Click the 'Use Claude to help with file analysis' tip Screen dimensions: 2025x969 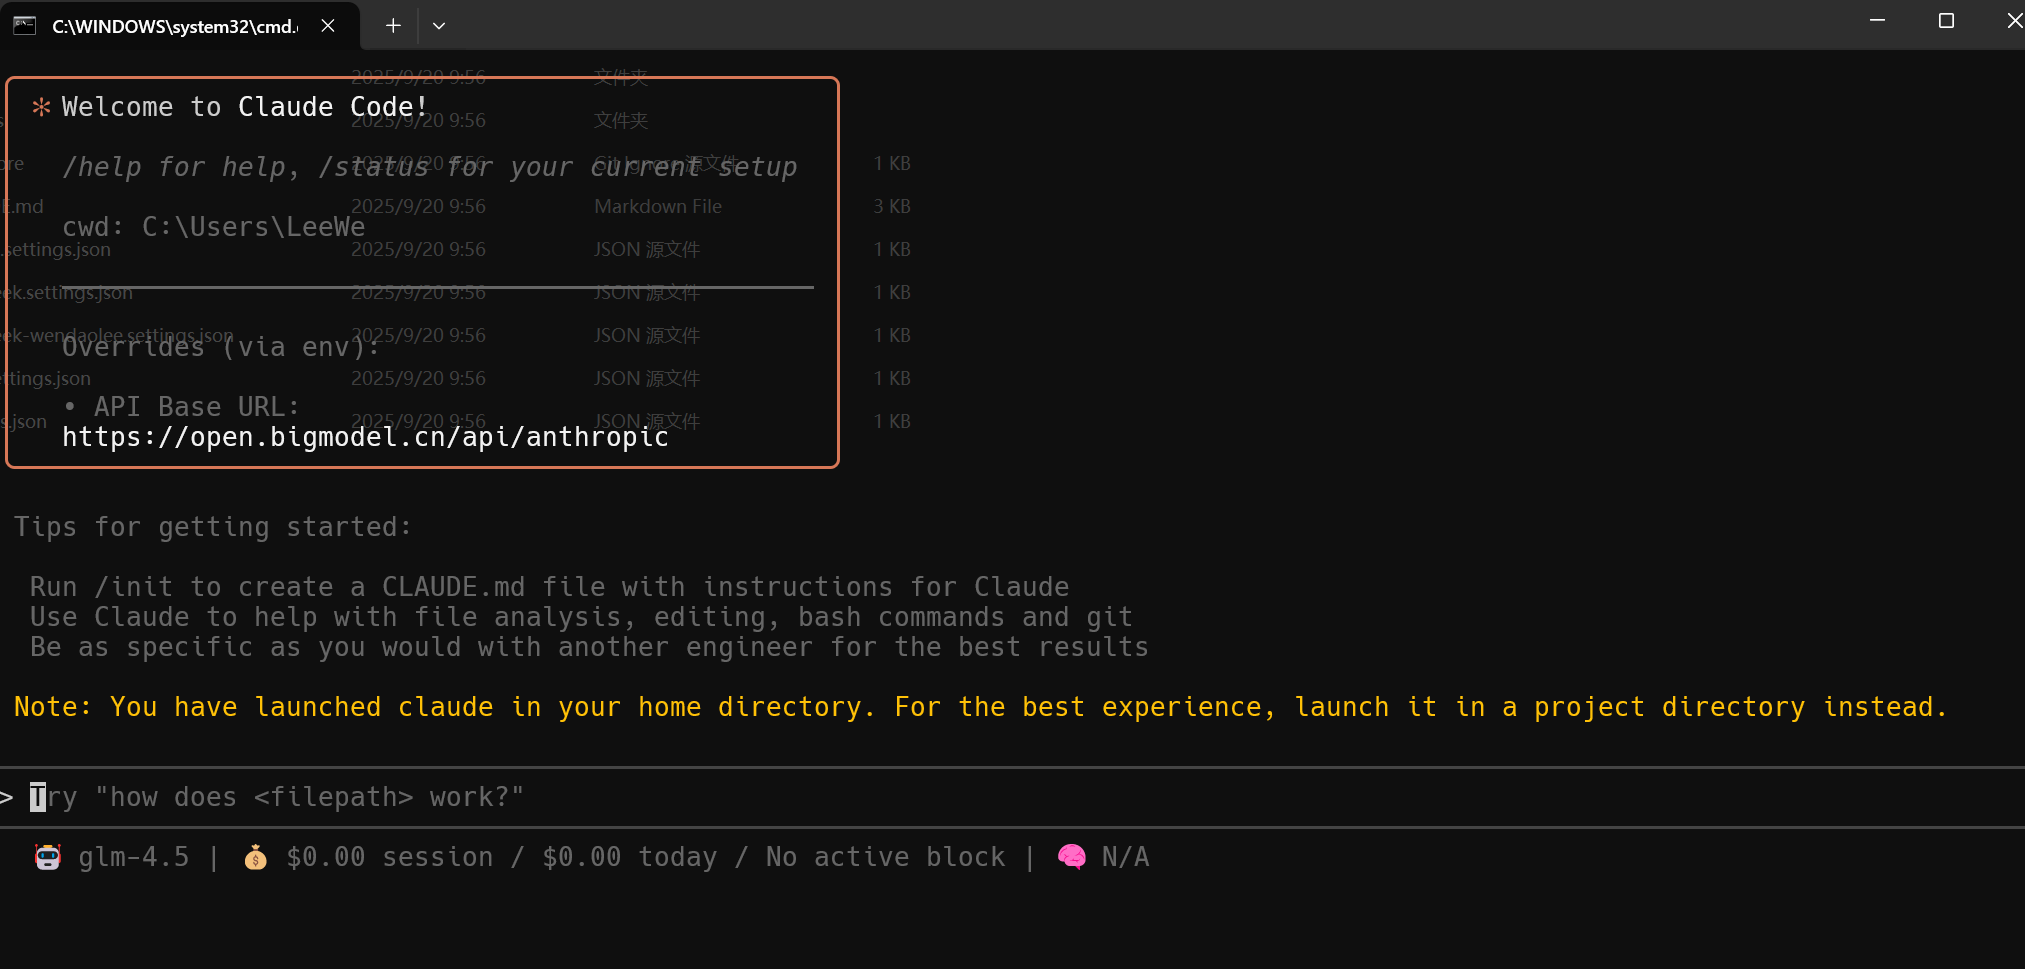pyautogui.click(x=581, y=617)
